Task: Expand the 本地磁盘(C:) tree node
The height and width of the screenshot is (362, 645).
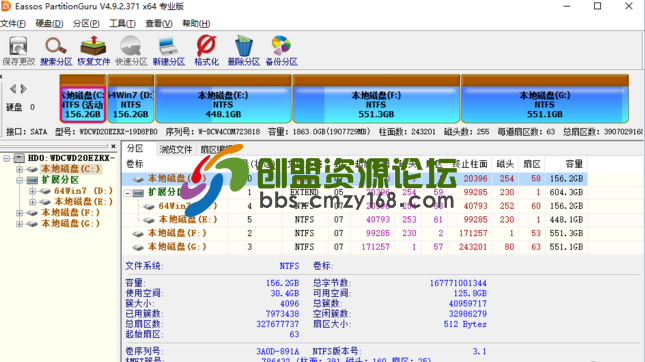Action: 19,169
